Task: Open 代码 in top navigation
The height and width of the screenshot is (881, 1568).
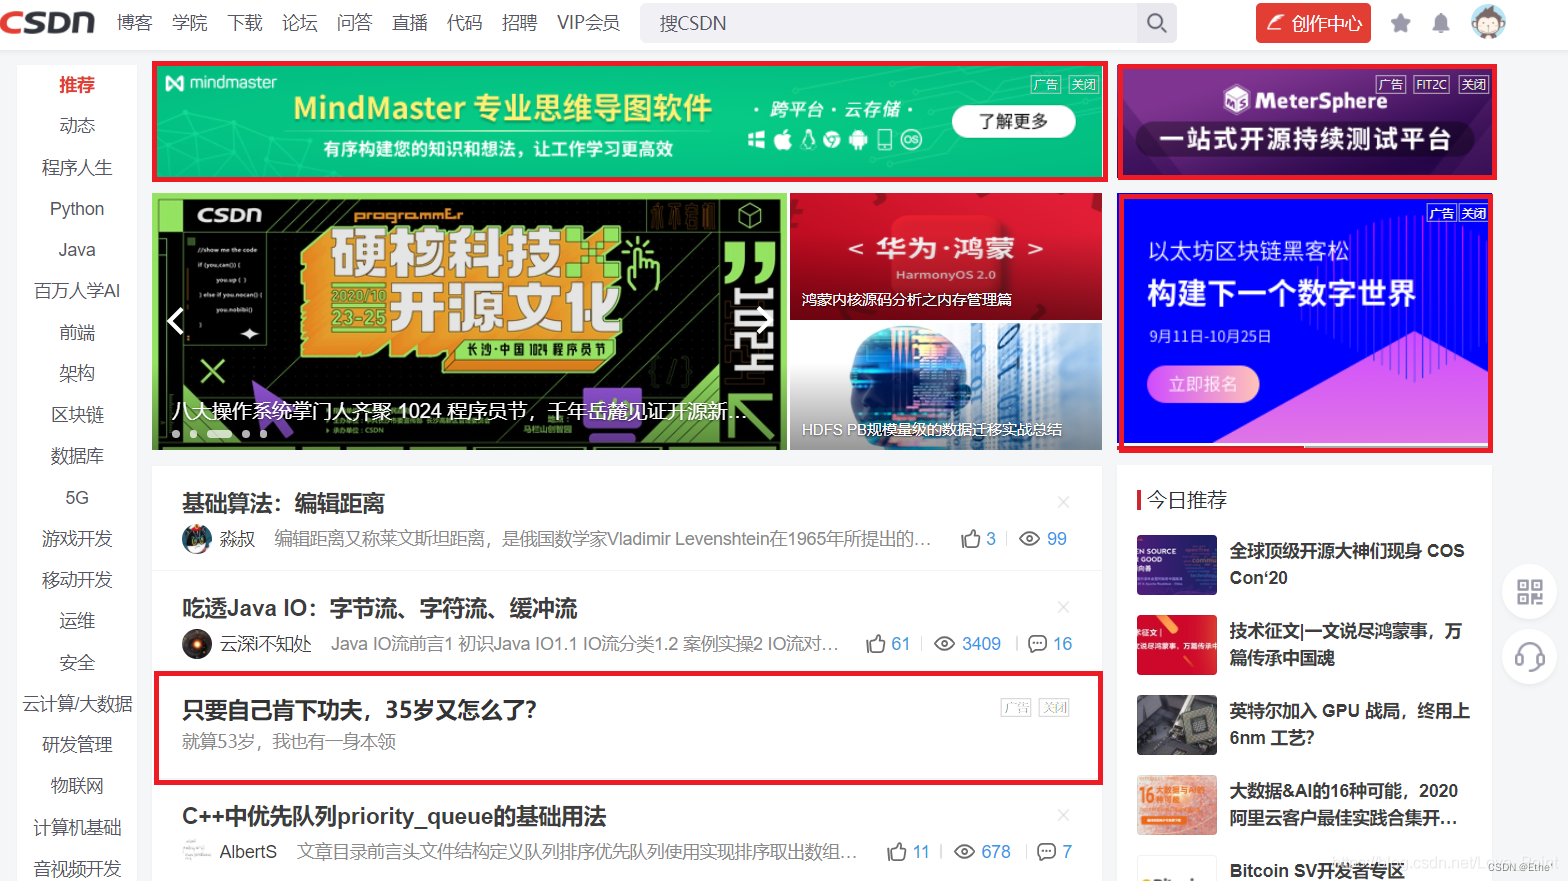Action: pyautogui.click(x=465, y=22)
